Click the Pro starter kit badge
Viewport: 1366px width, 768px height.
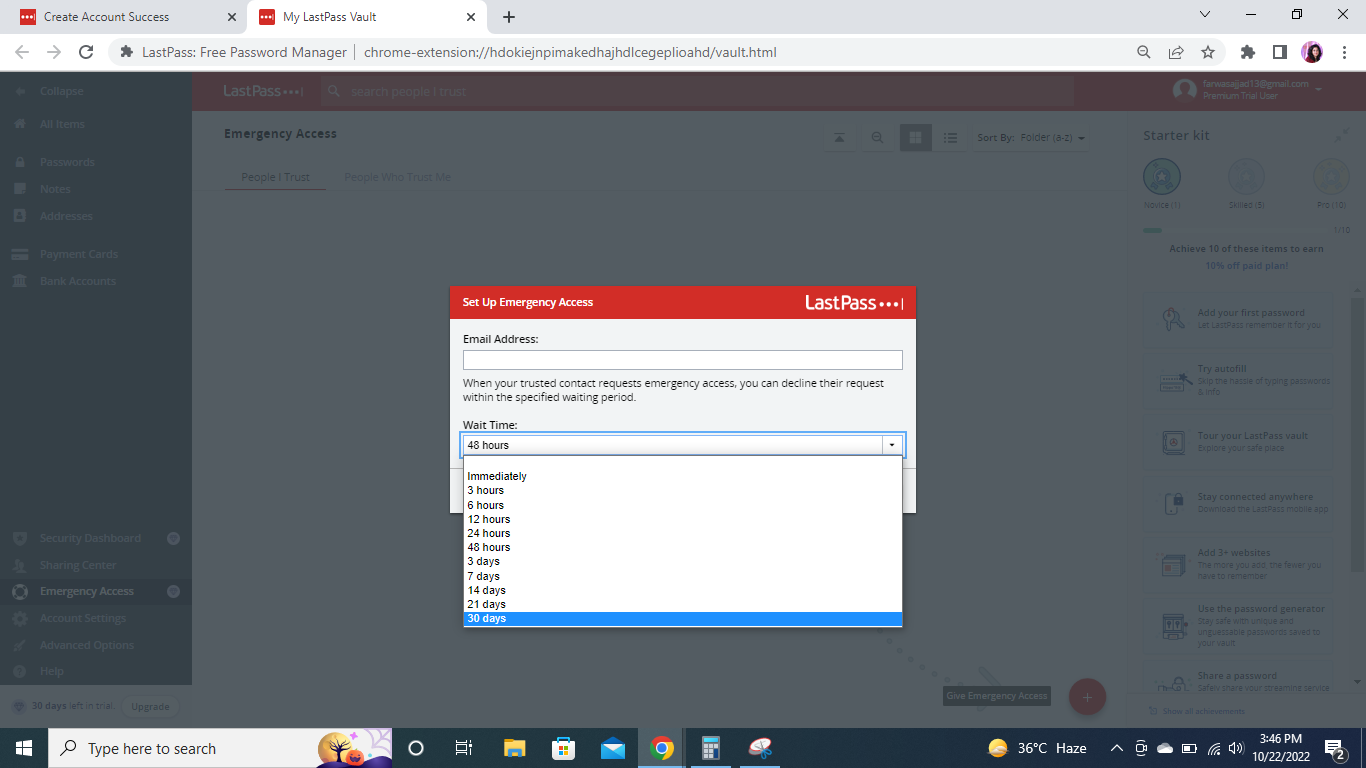tap(1331, 177)
